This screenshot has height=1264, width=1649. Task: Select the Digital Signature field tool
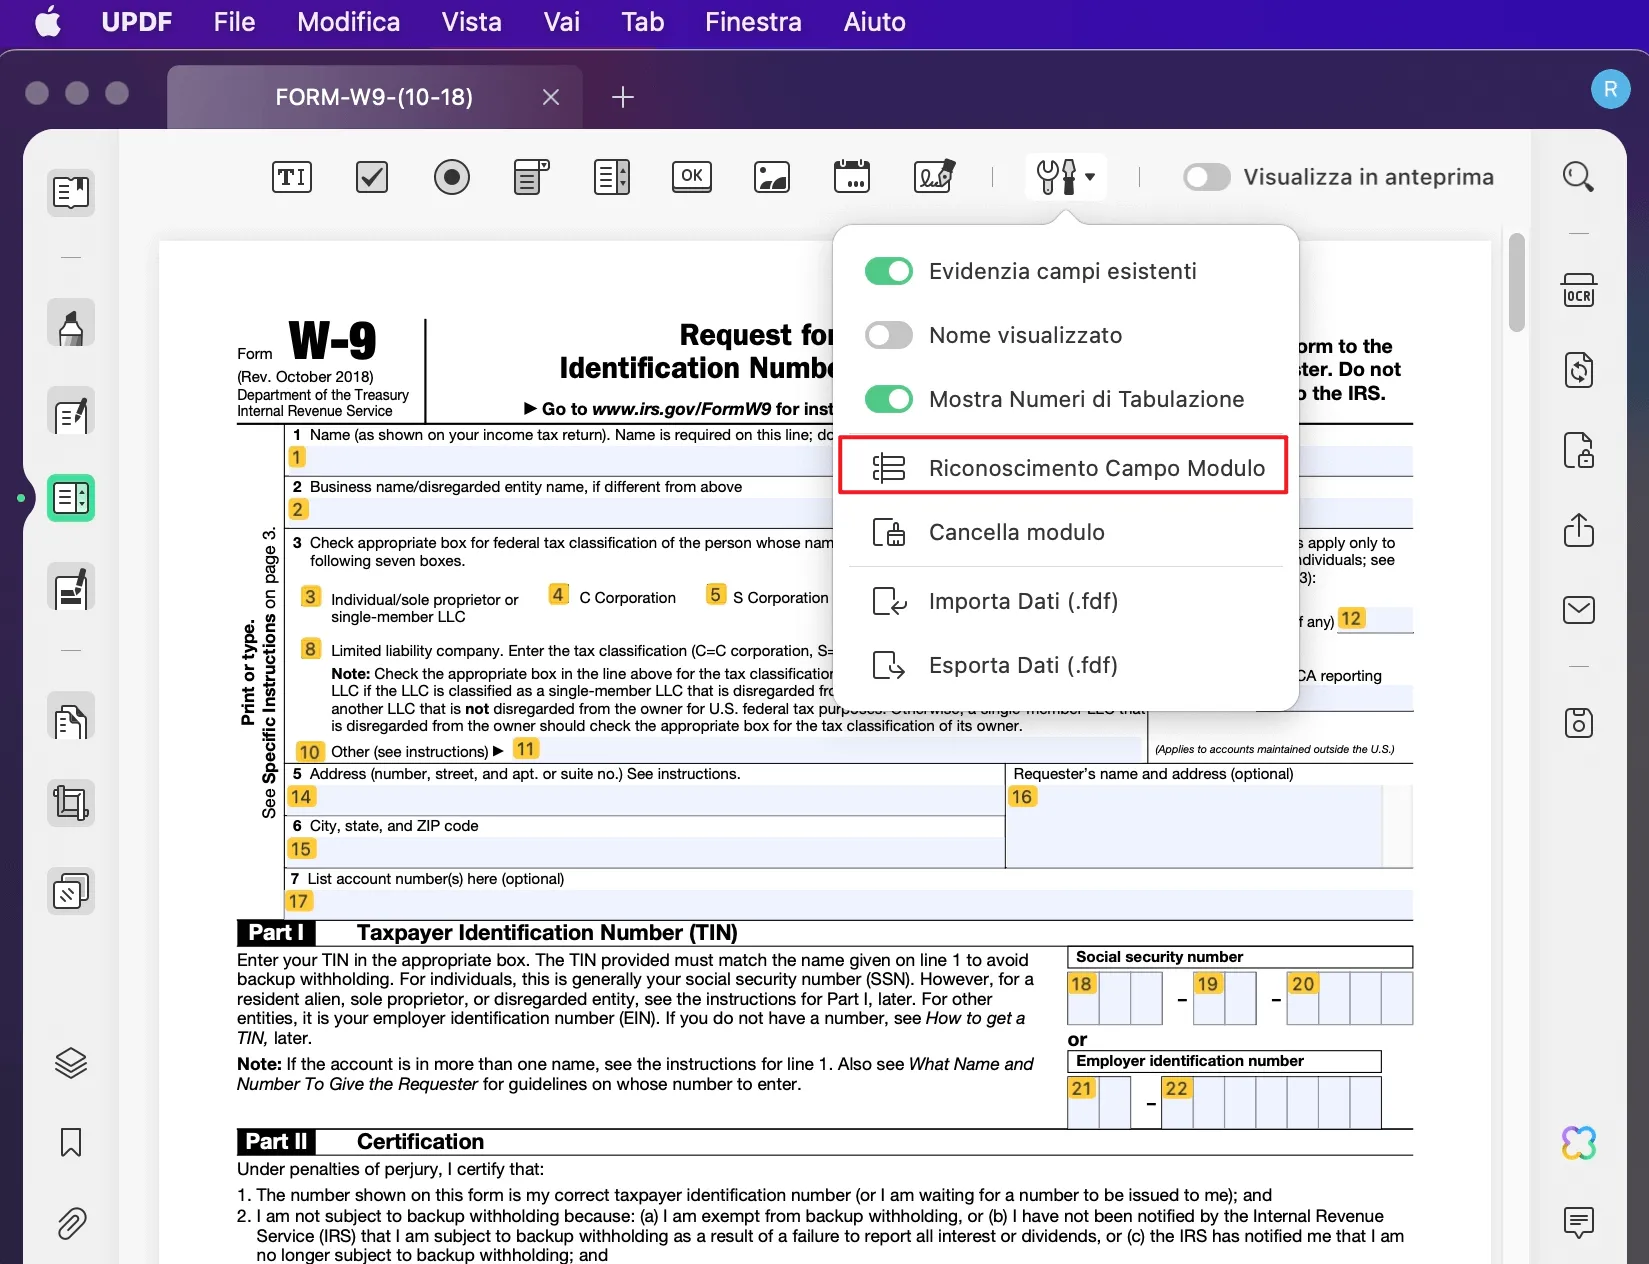click(x=934, y=177)
